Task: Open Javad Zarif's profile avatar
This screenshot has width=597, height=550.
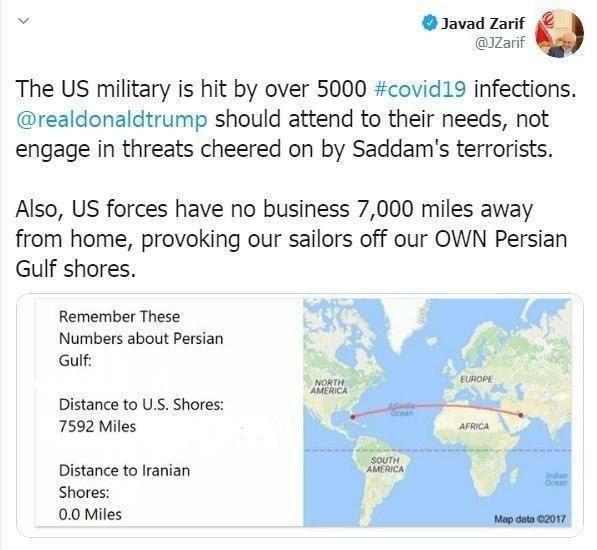Action: (559, 33)
